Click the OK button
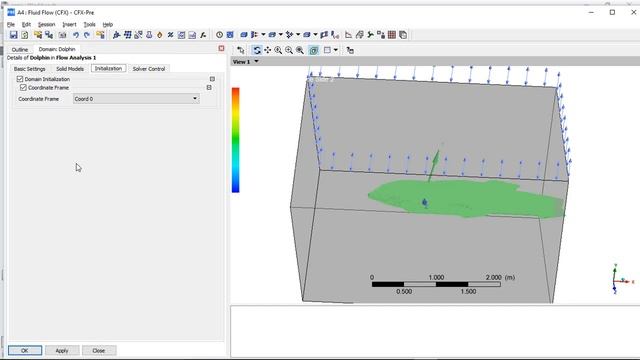 pyautogui.click(x=25, y=351)
